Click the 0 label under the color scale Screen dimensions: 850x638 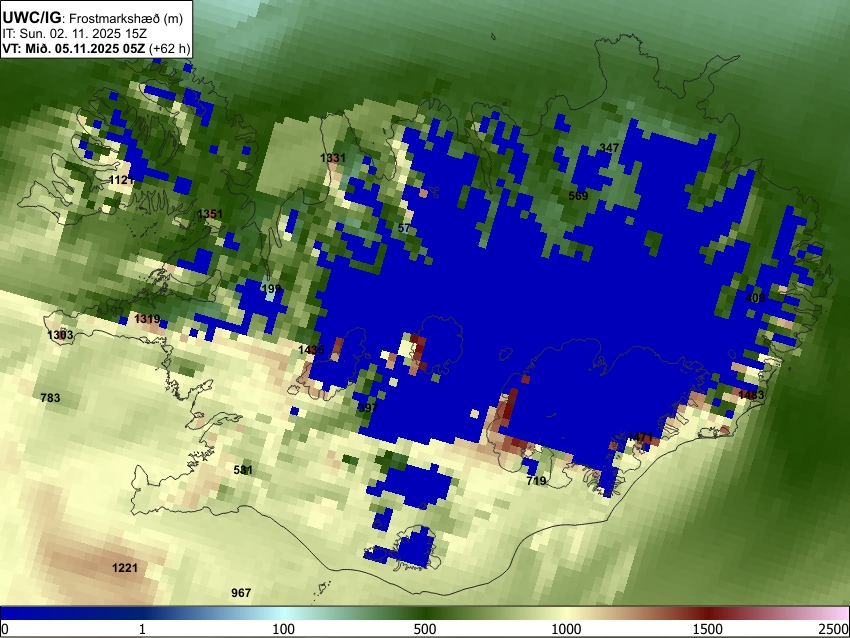(x=5, y=629)
